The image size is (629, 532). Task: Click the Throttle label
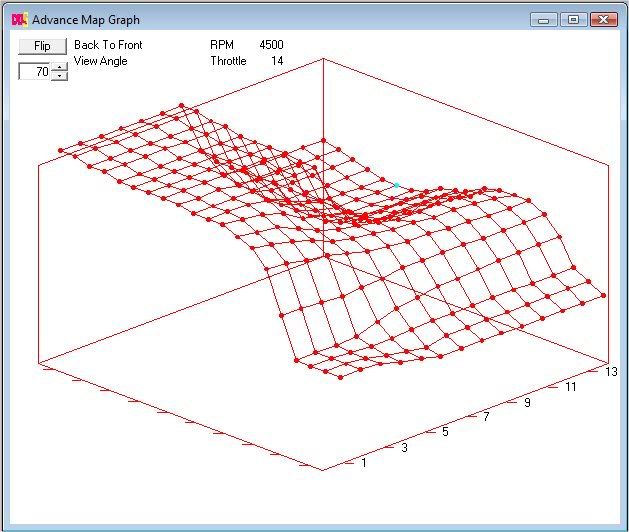point(228,61)
